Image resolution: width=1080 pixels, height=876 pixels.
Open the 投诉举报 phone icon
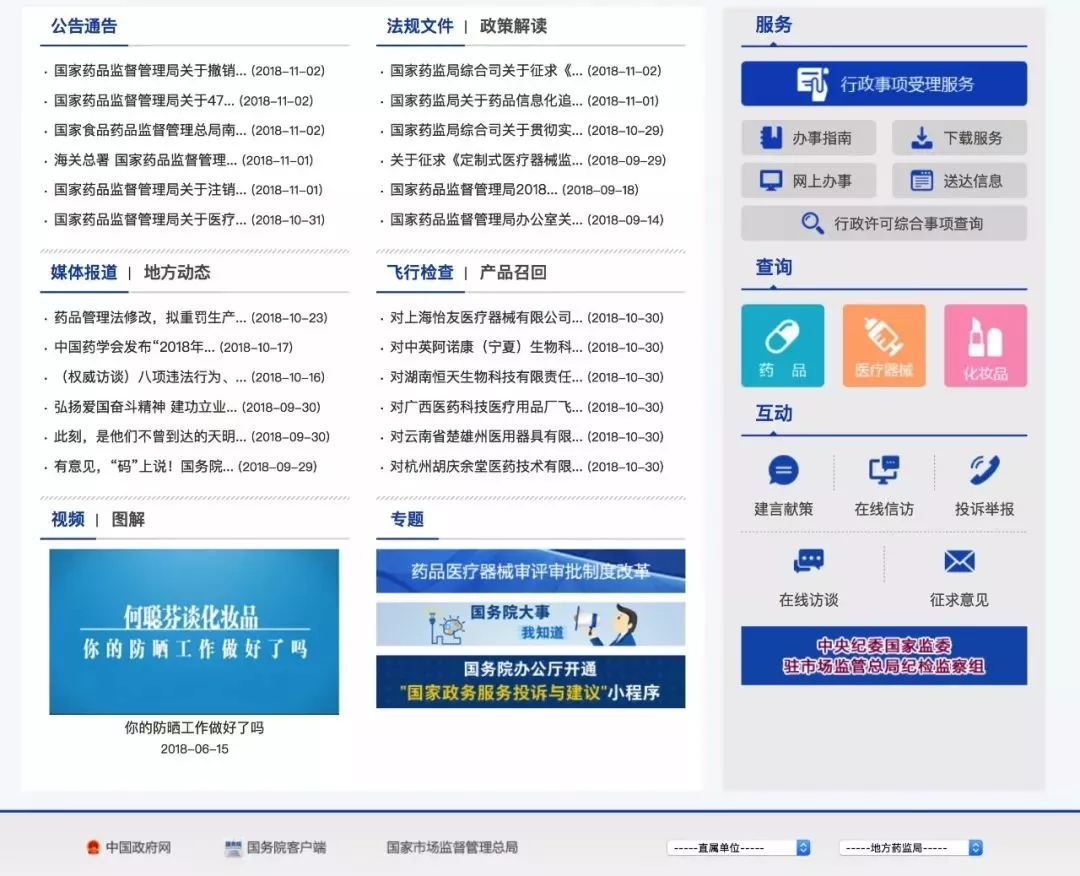pos(984,470)
